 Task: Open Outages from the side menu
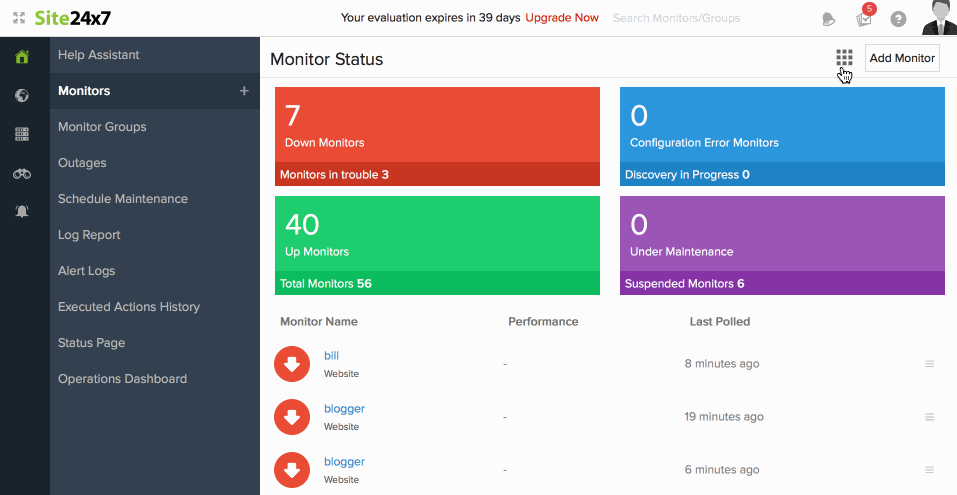[82, 163]
